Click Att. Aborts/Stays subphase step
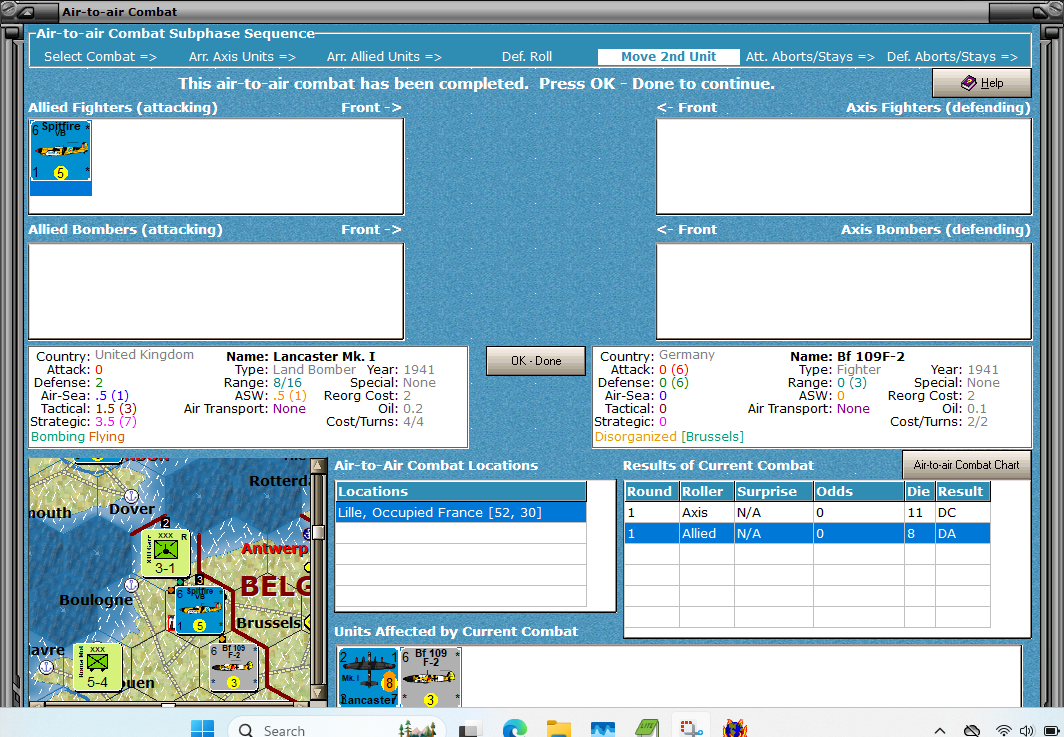The image size is (1064, 737). pos(810,57)
